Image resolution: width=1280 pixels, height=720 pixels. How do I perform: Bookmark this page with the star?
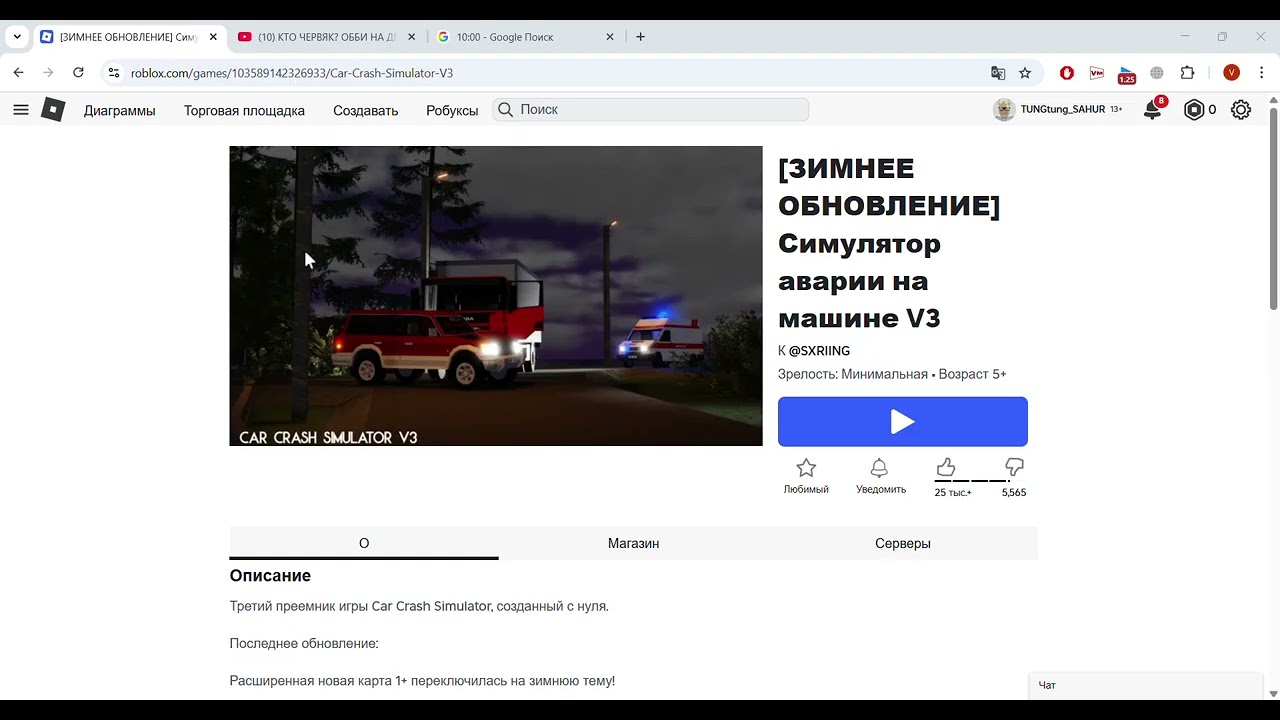pyautogui.click(x=1025, y=73)
